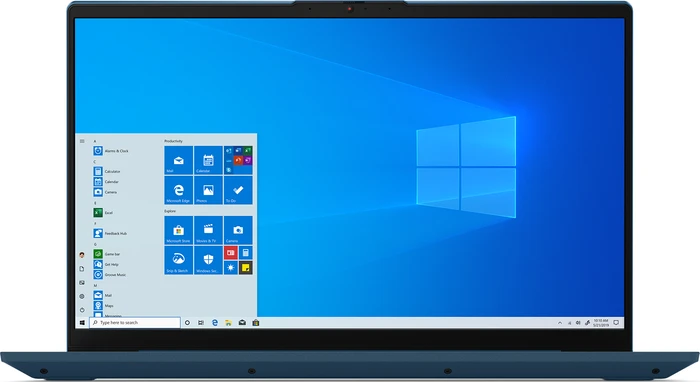
Task: Click the Calendar tile under Productivity
Action: pos(208,160)
